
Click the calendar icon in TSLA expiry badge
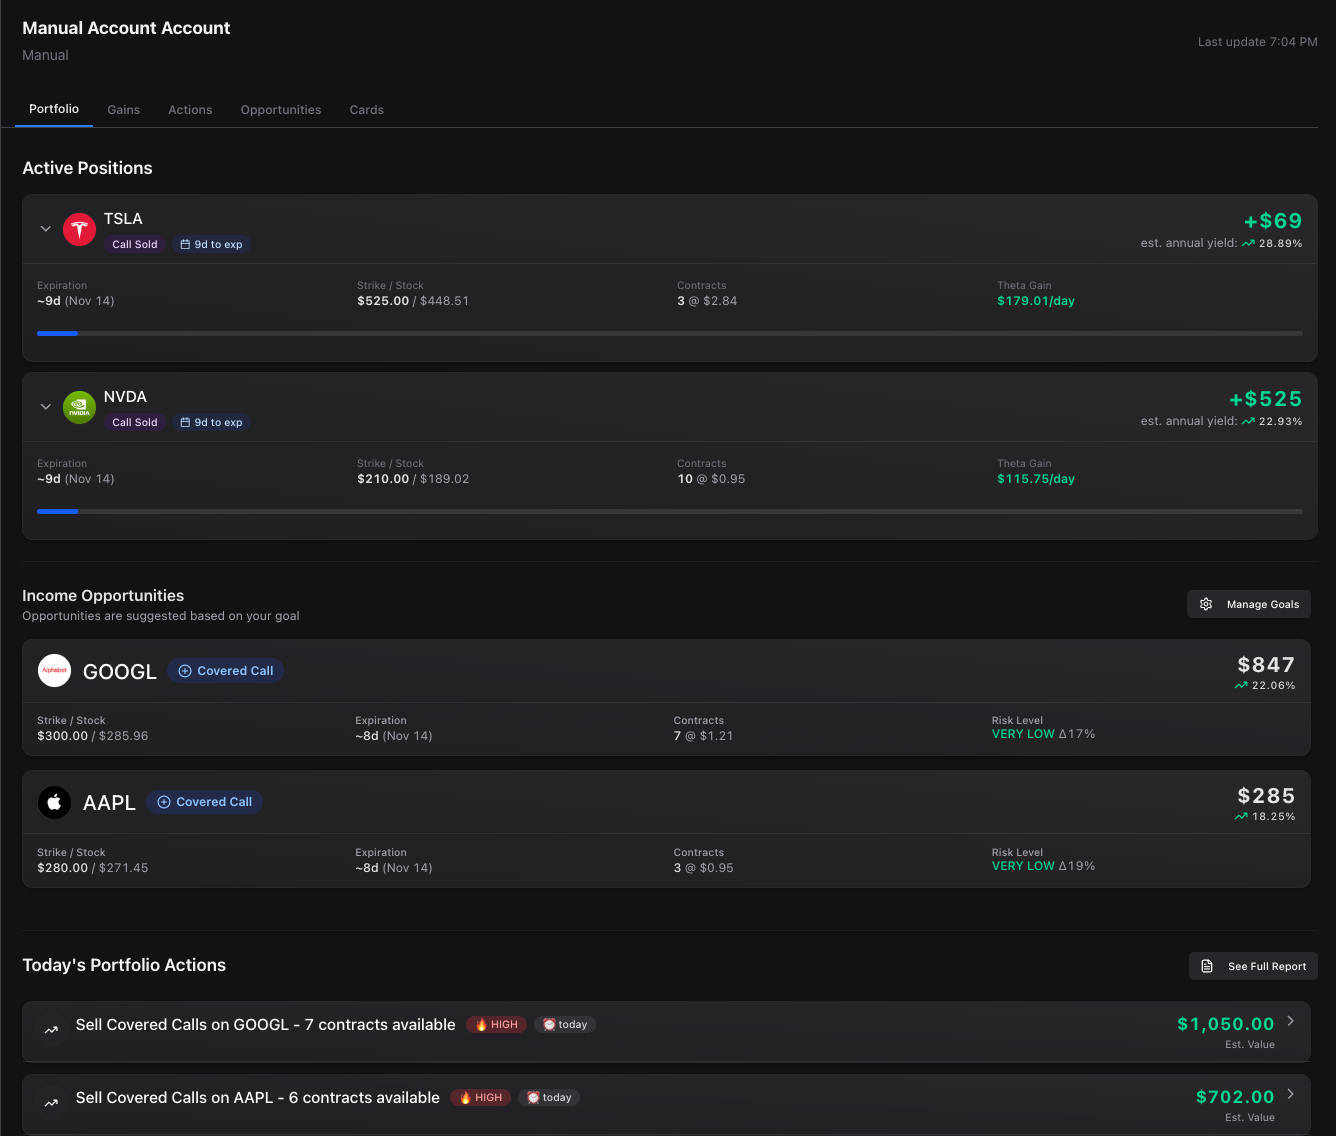click(185, 244)
